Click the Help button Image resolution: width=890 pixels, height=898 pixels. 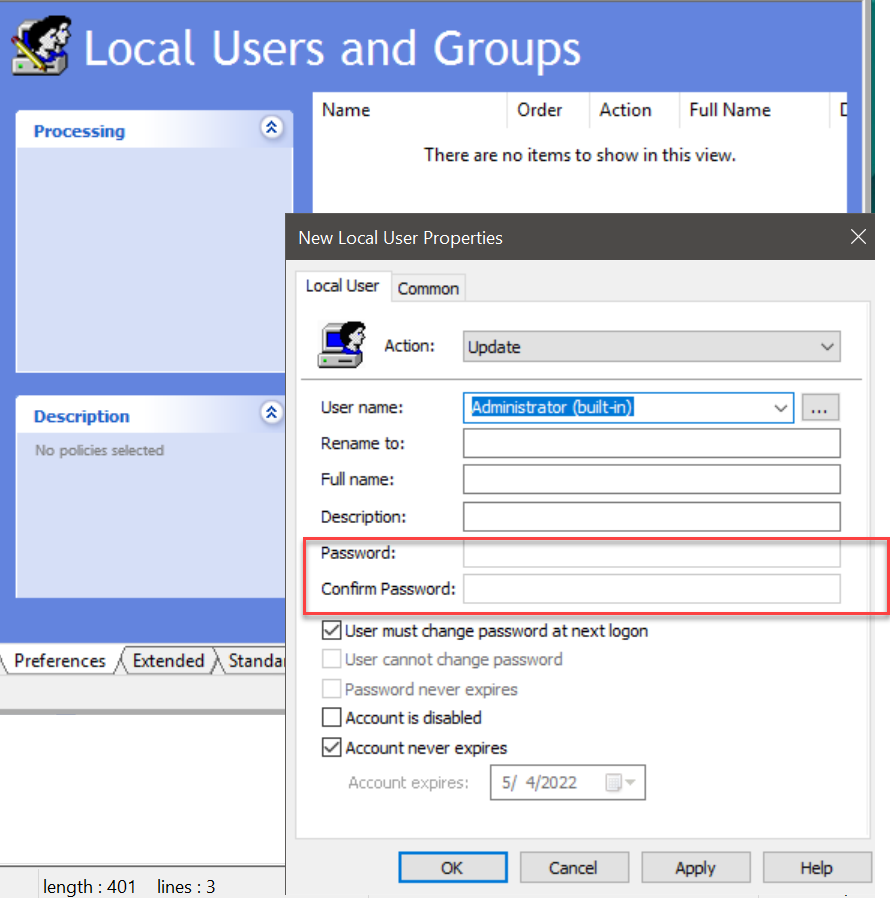click(817, 868)
